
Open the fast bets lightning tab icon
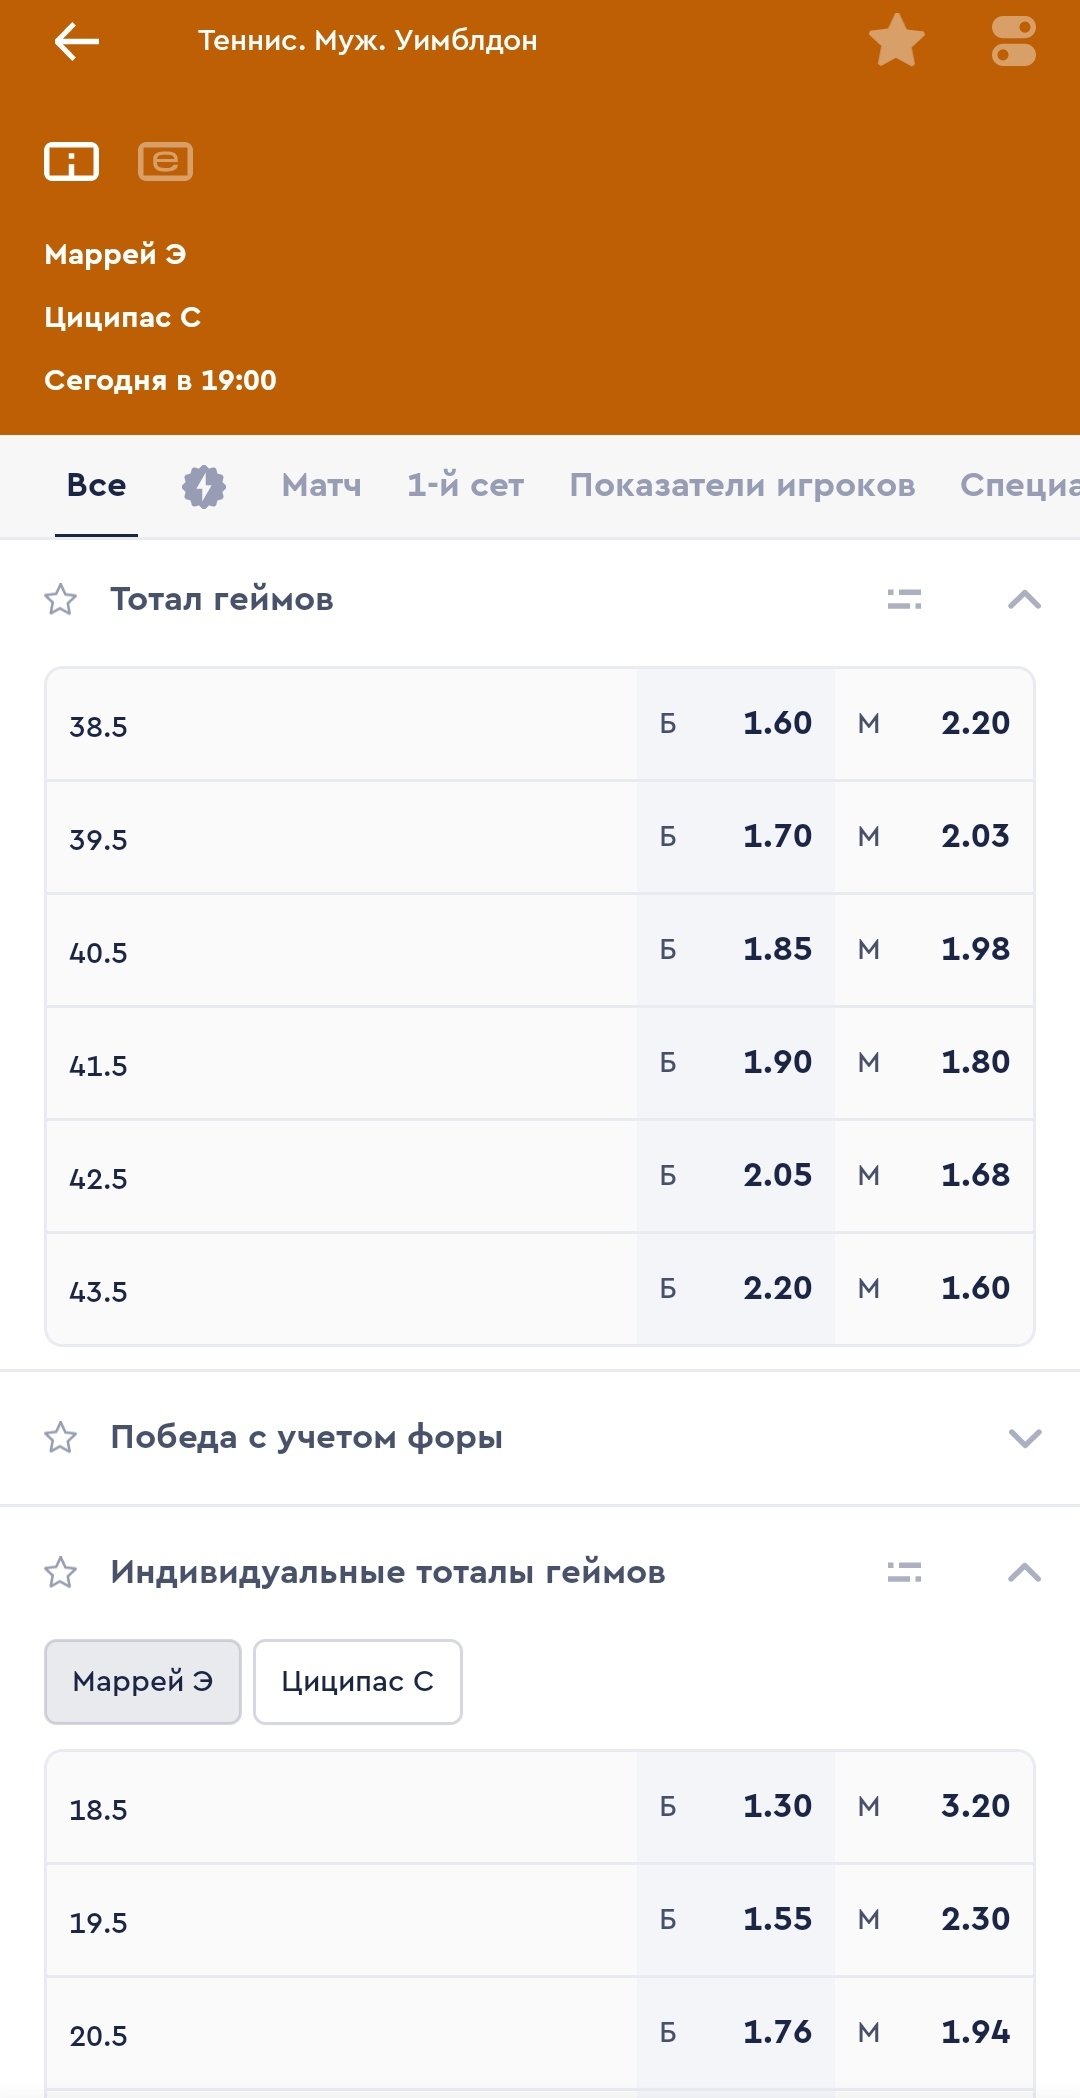[x=204, y=487]
